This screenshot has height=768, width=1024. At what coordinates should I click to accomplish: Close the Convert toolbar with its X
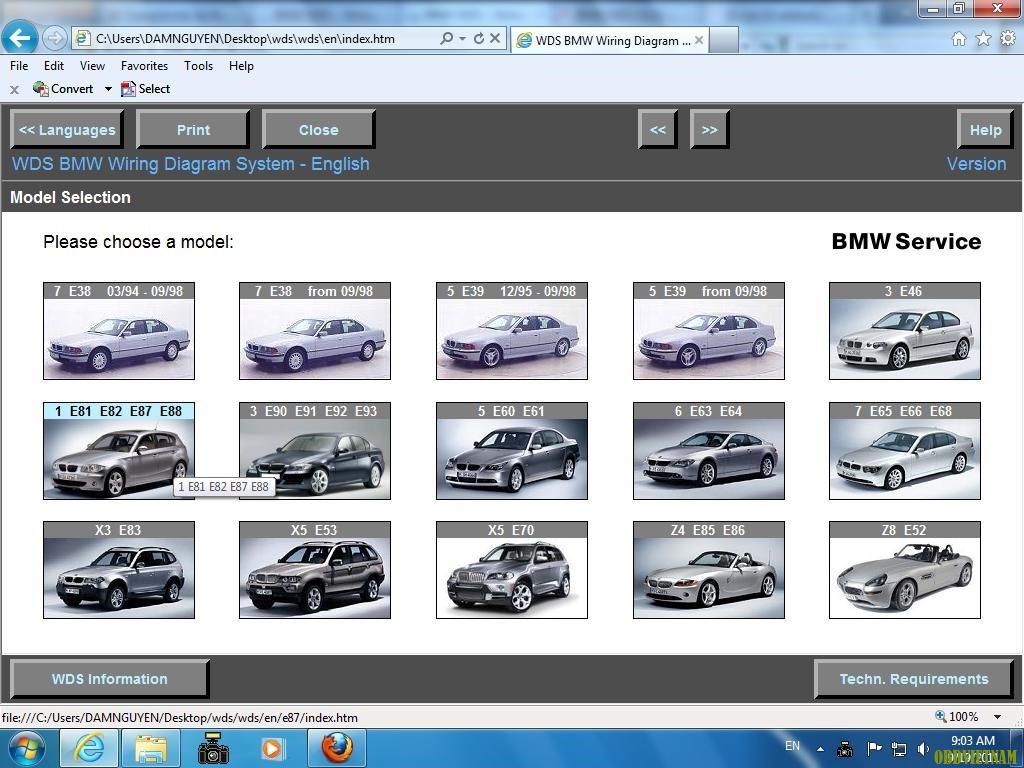point(14,89)
